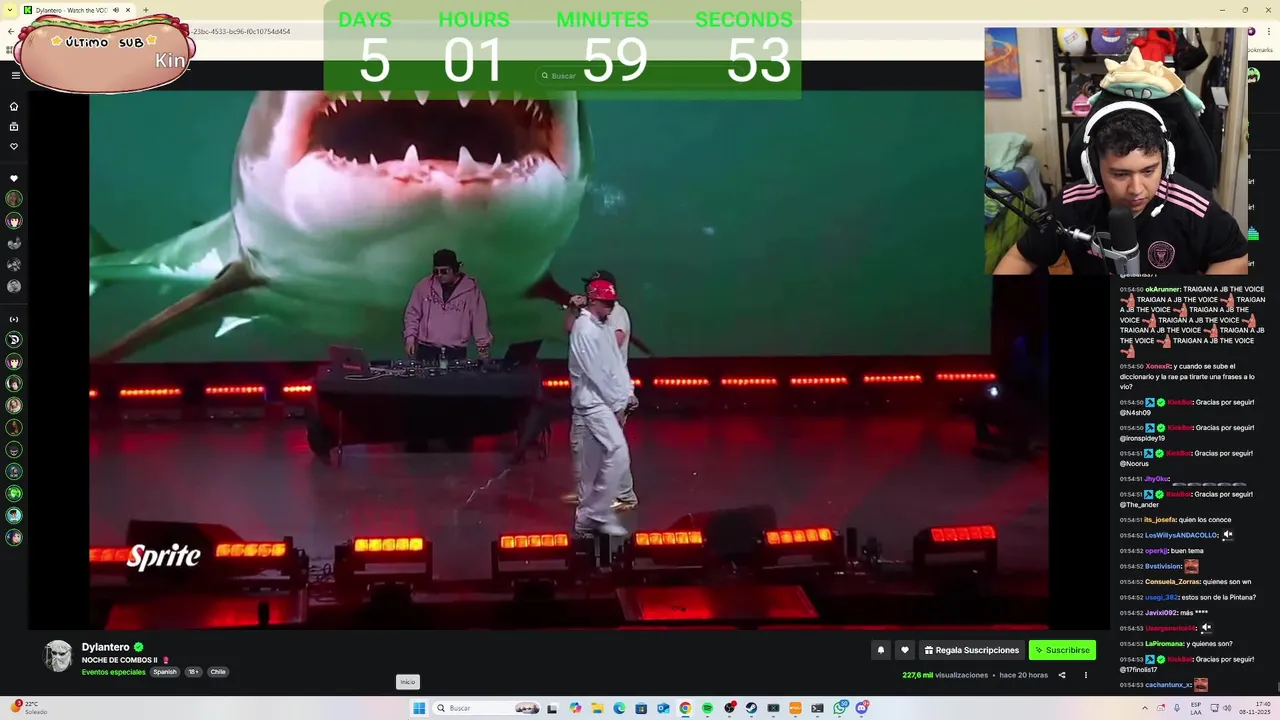Open the three-dot options below Suscribirse
The image size is (1280, 720).
pyautogui.click(x=1086, y=675)
